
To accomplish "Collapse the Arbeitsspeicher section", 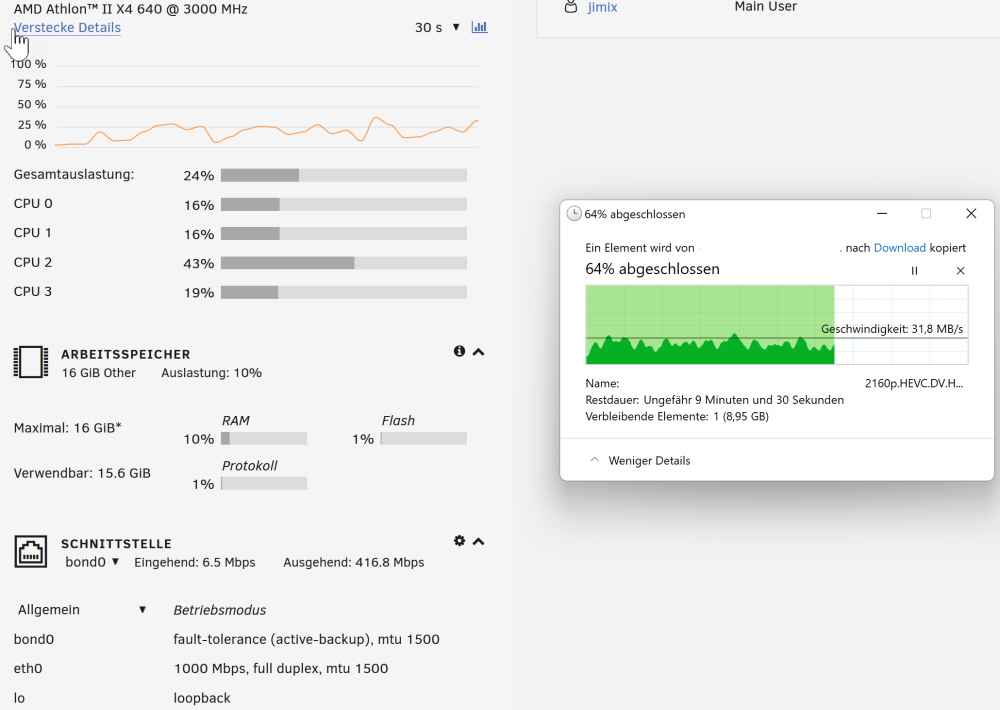I will click(x=478, y=351).
